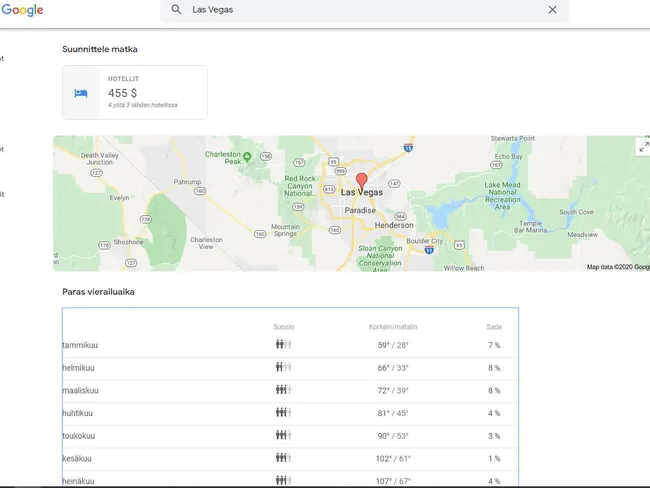Click Map data ©2020 attribution

[618, 267]
